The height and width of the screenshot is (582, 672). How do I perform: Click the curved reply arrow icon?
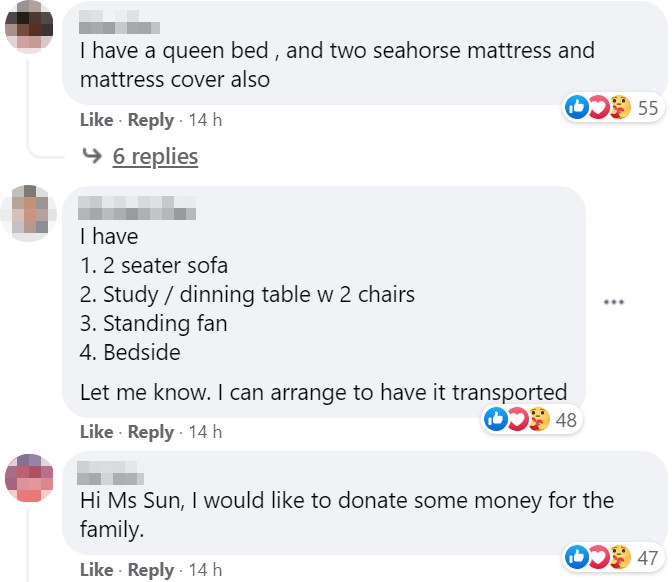click(91, 157)
